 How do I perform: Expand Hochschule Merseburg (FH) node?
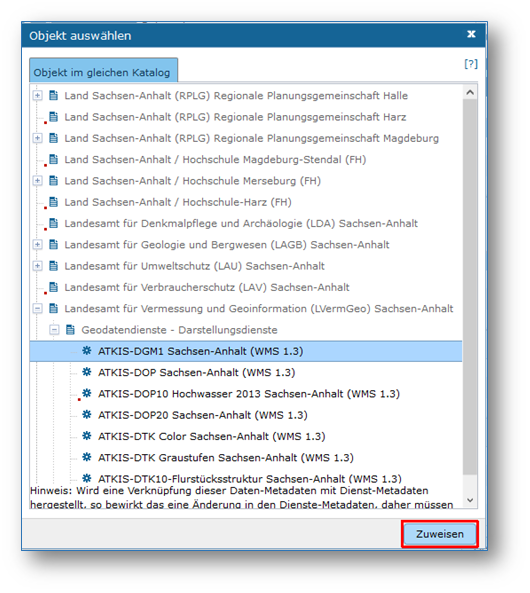(37, 180)
